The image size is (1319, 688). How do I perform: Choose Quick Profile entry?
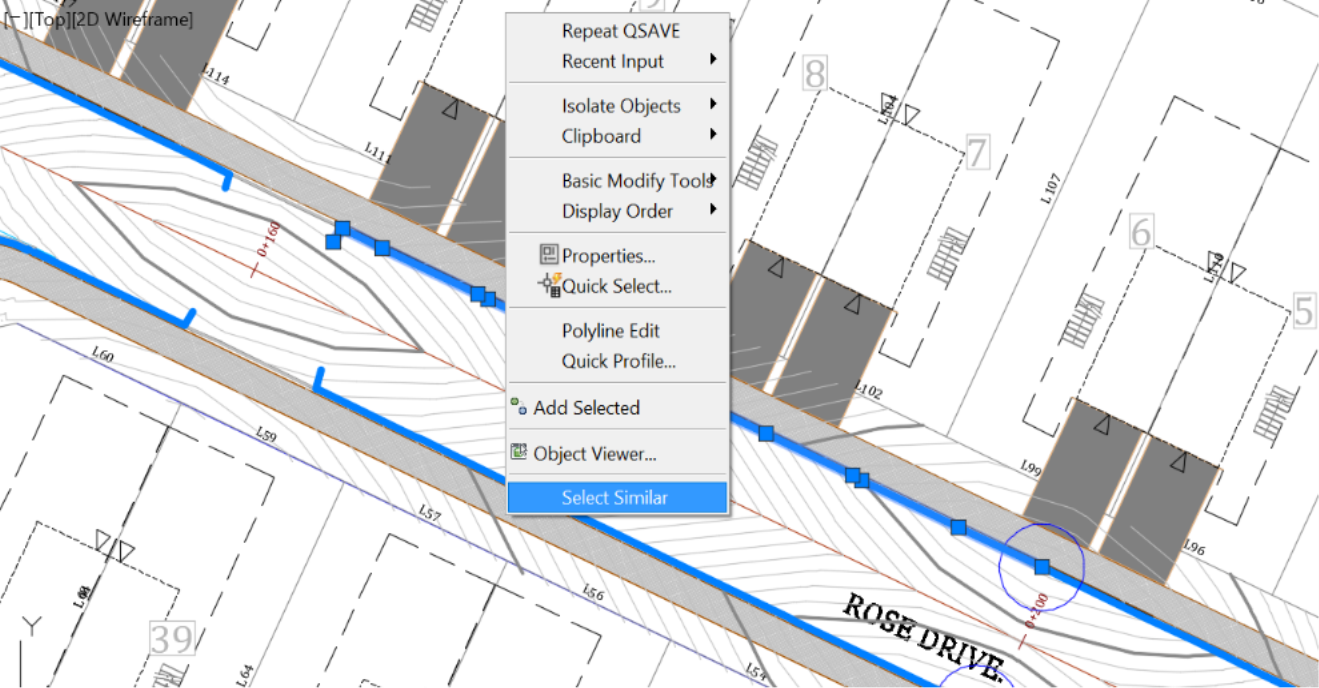tap(618, 361)
